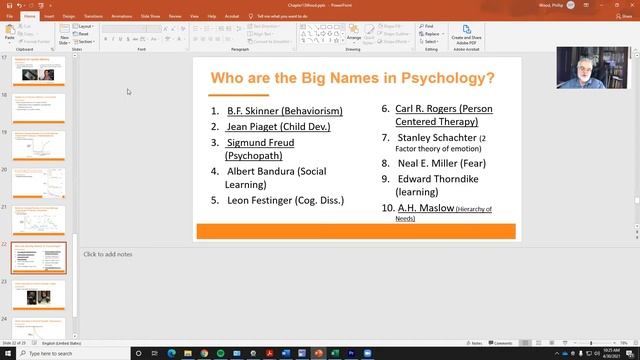Viewport: 640px width, 360px height.
Task: Click the B.F. Skinner (Behaviorism) link
Action: (x=285, y=111)
